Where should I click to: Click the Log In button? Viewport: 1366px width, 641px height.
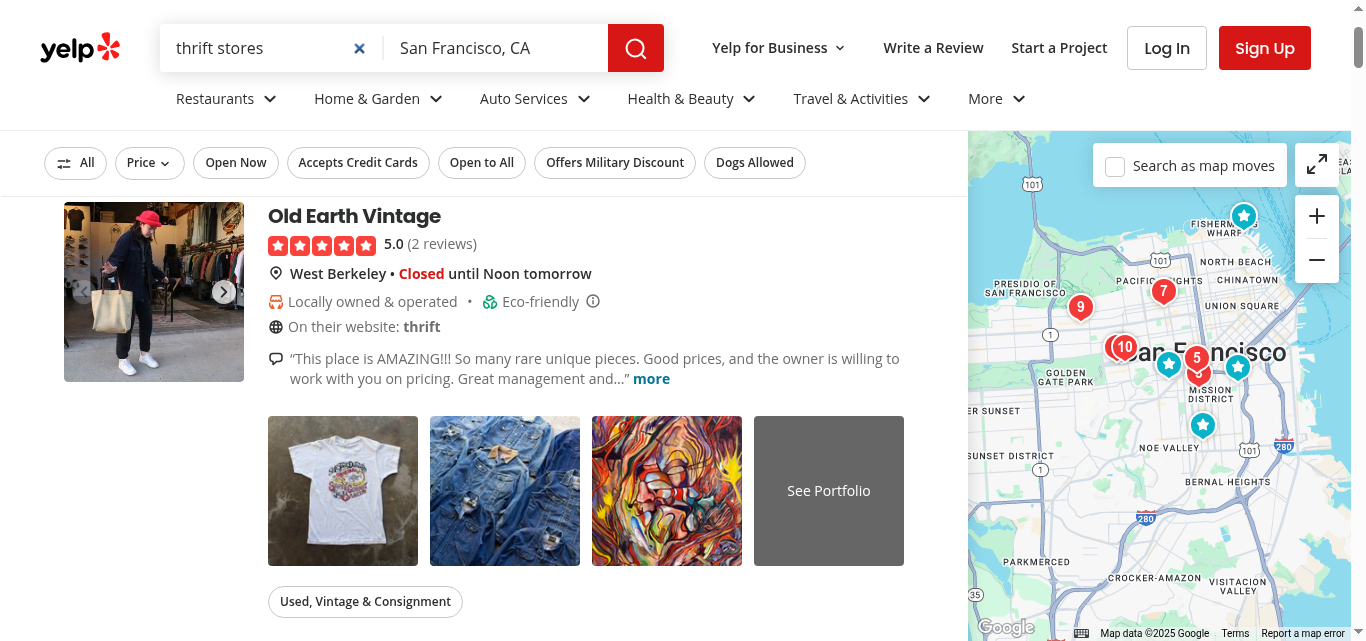pos(1167,48)
